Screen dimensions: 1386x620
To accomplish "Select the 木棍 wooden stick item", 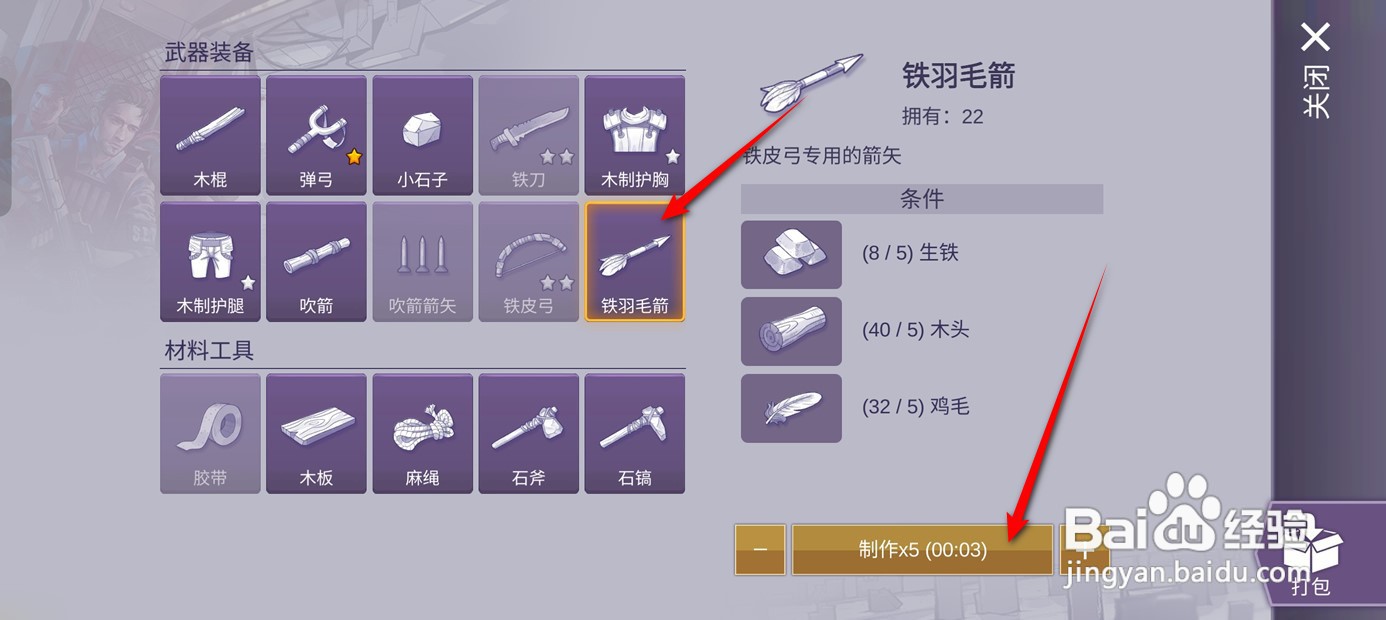I will [x=210, y=135].
